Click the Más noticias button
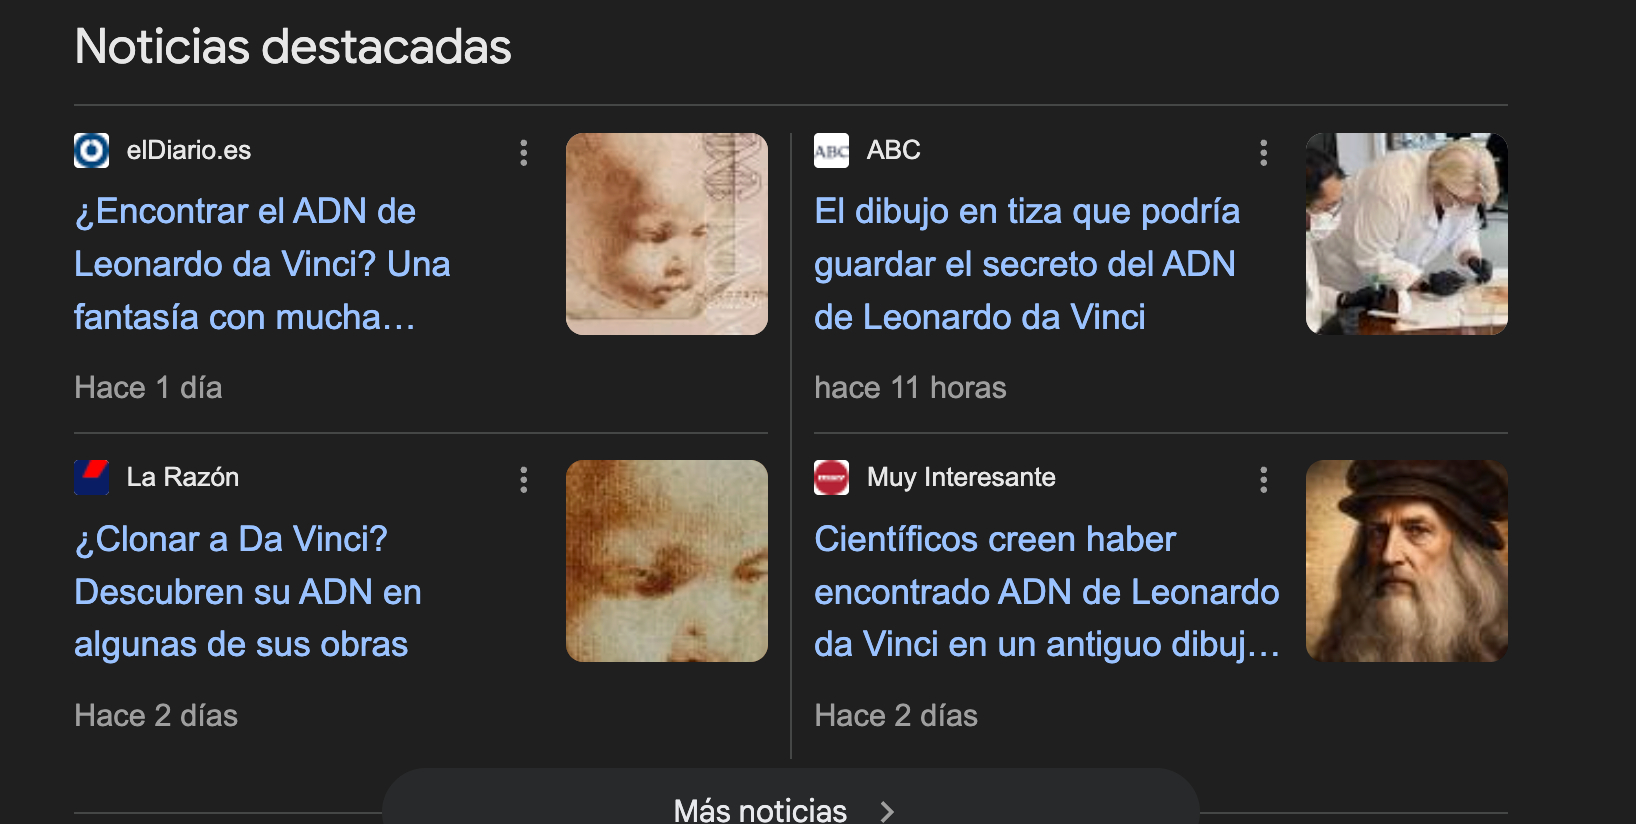This screenshot has width=1636, height=824. pyautogui.click(x=790, y=803)
